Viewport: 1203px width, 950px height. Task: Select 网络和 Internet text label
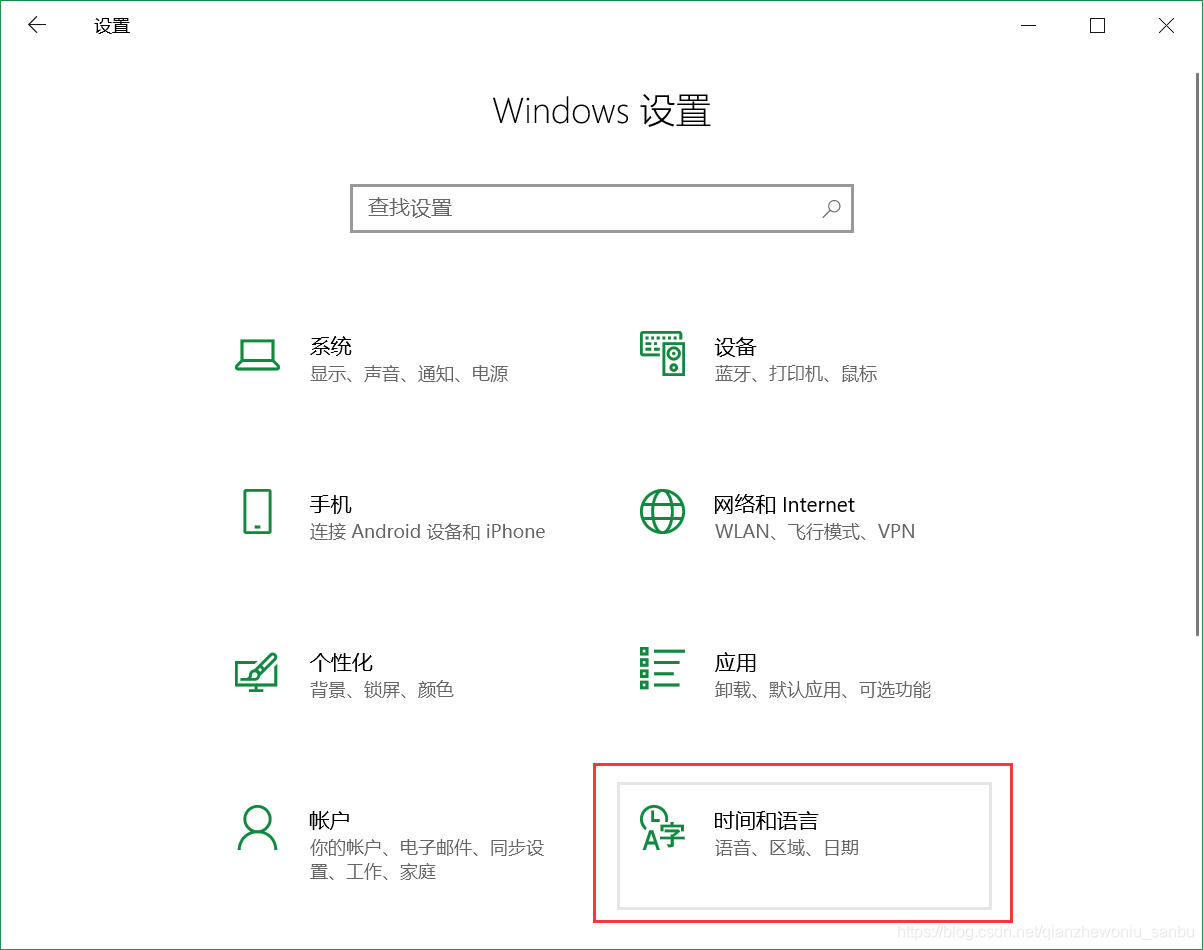tap(785, 504)
